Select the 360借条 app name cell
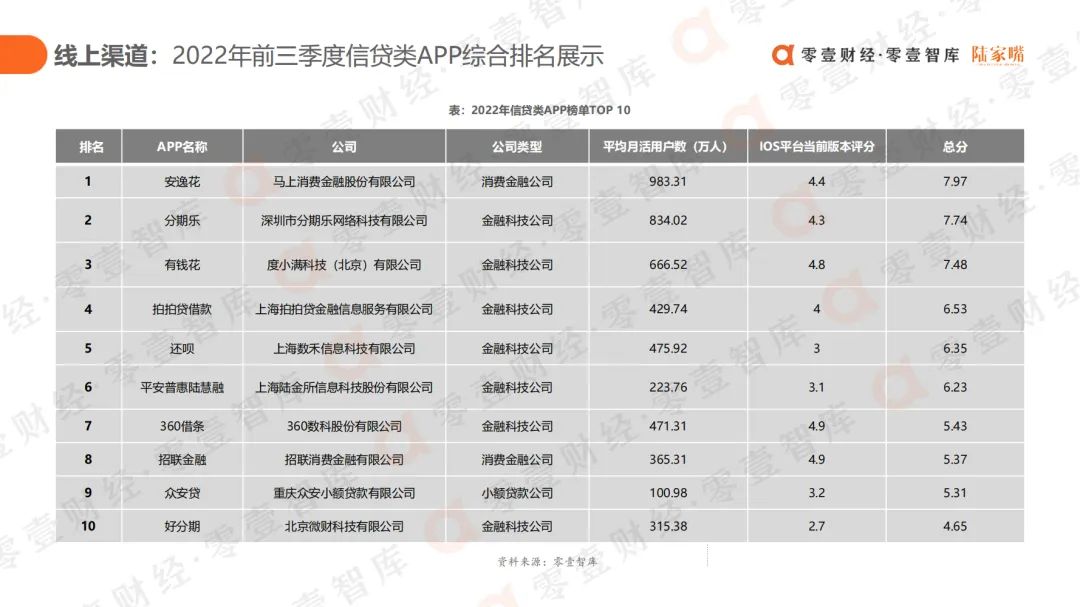 pos(182,426)
